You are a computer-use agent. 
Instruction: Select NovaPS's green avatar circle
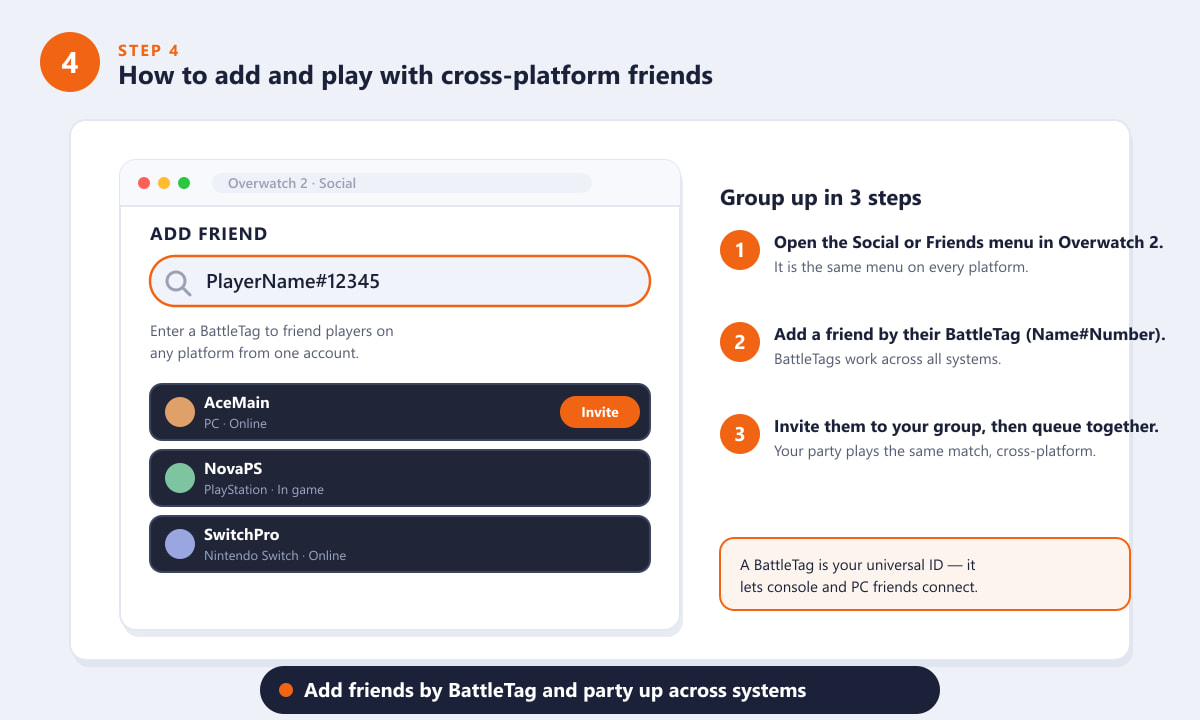pos(180,478)
